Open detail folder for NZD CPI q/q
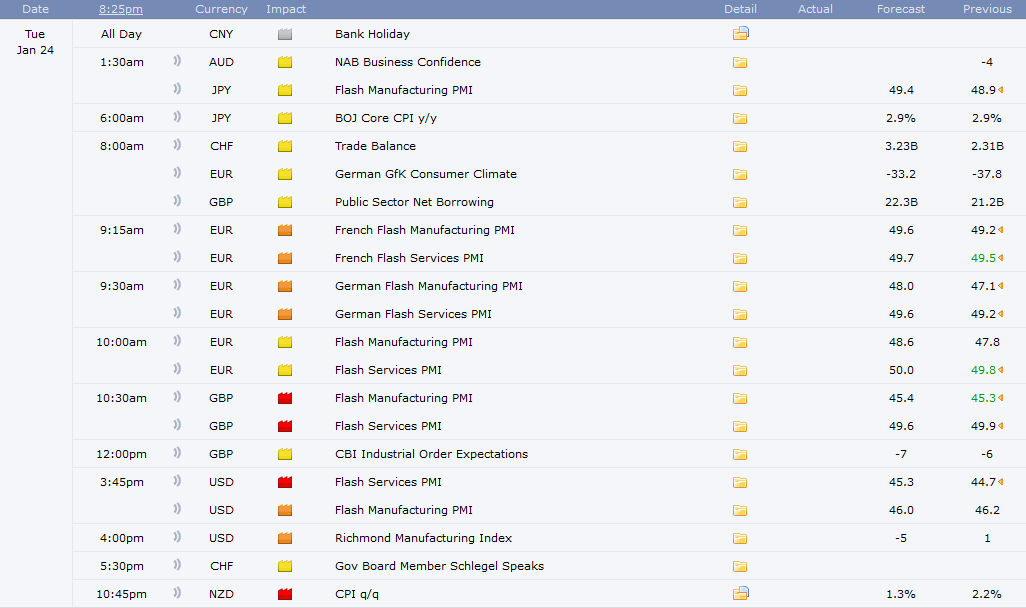This screenshot has width=1026, height=608. [x=740, y=594]
